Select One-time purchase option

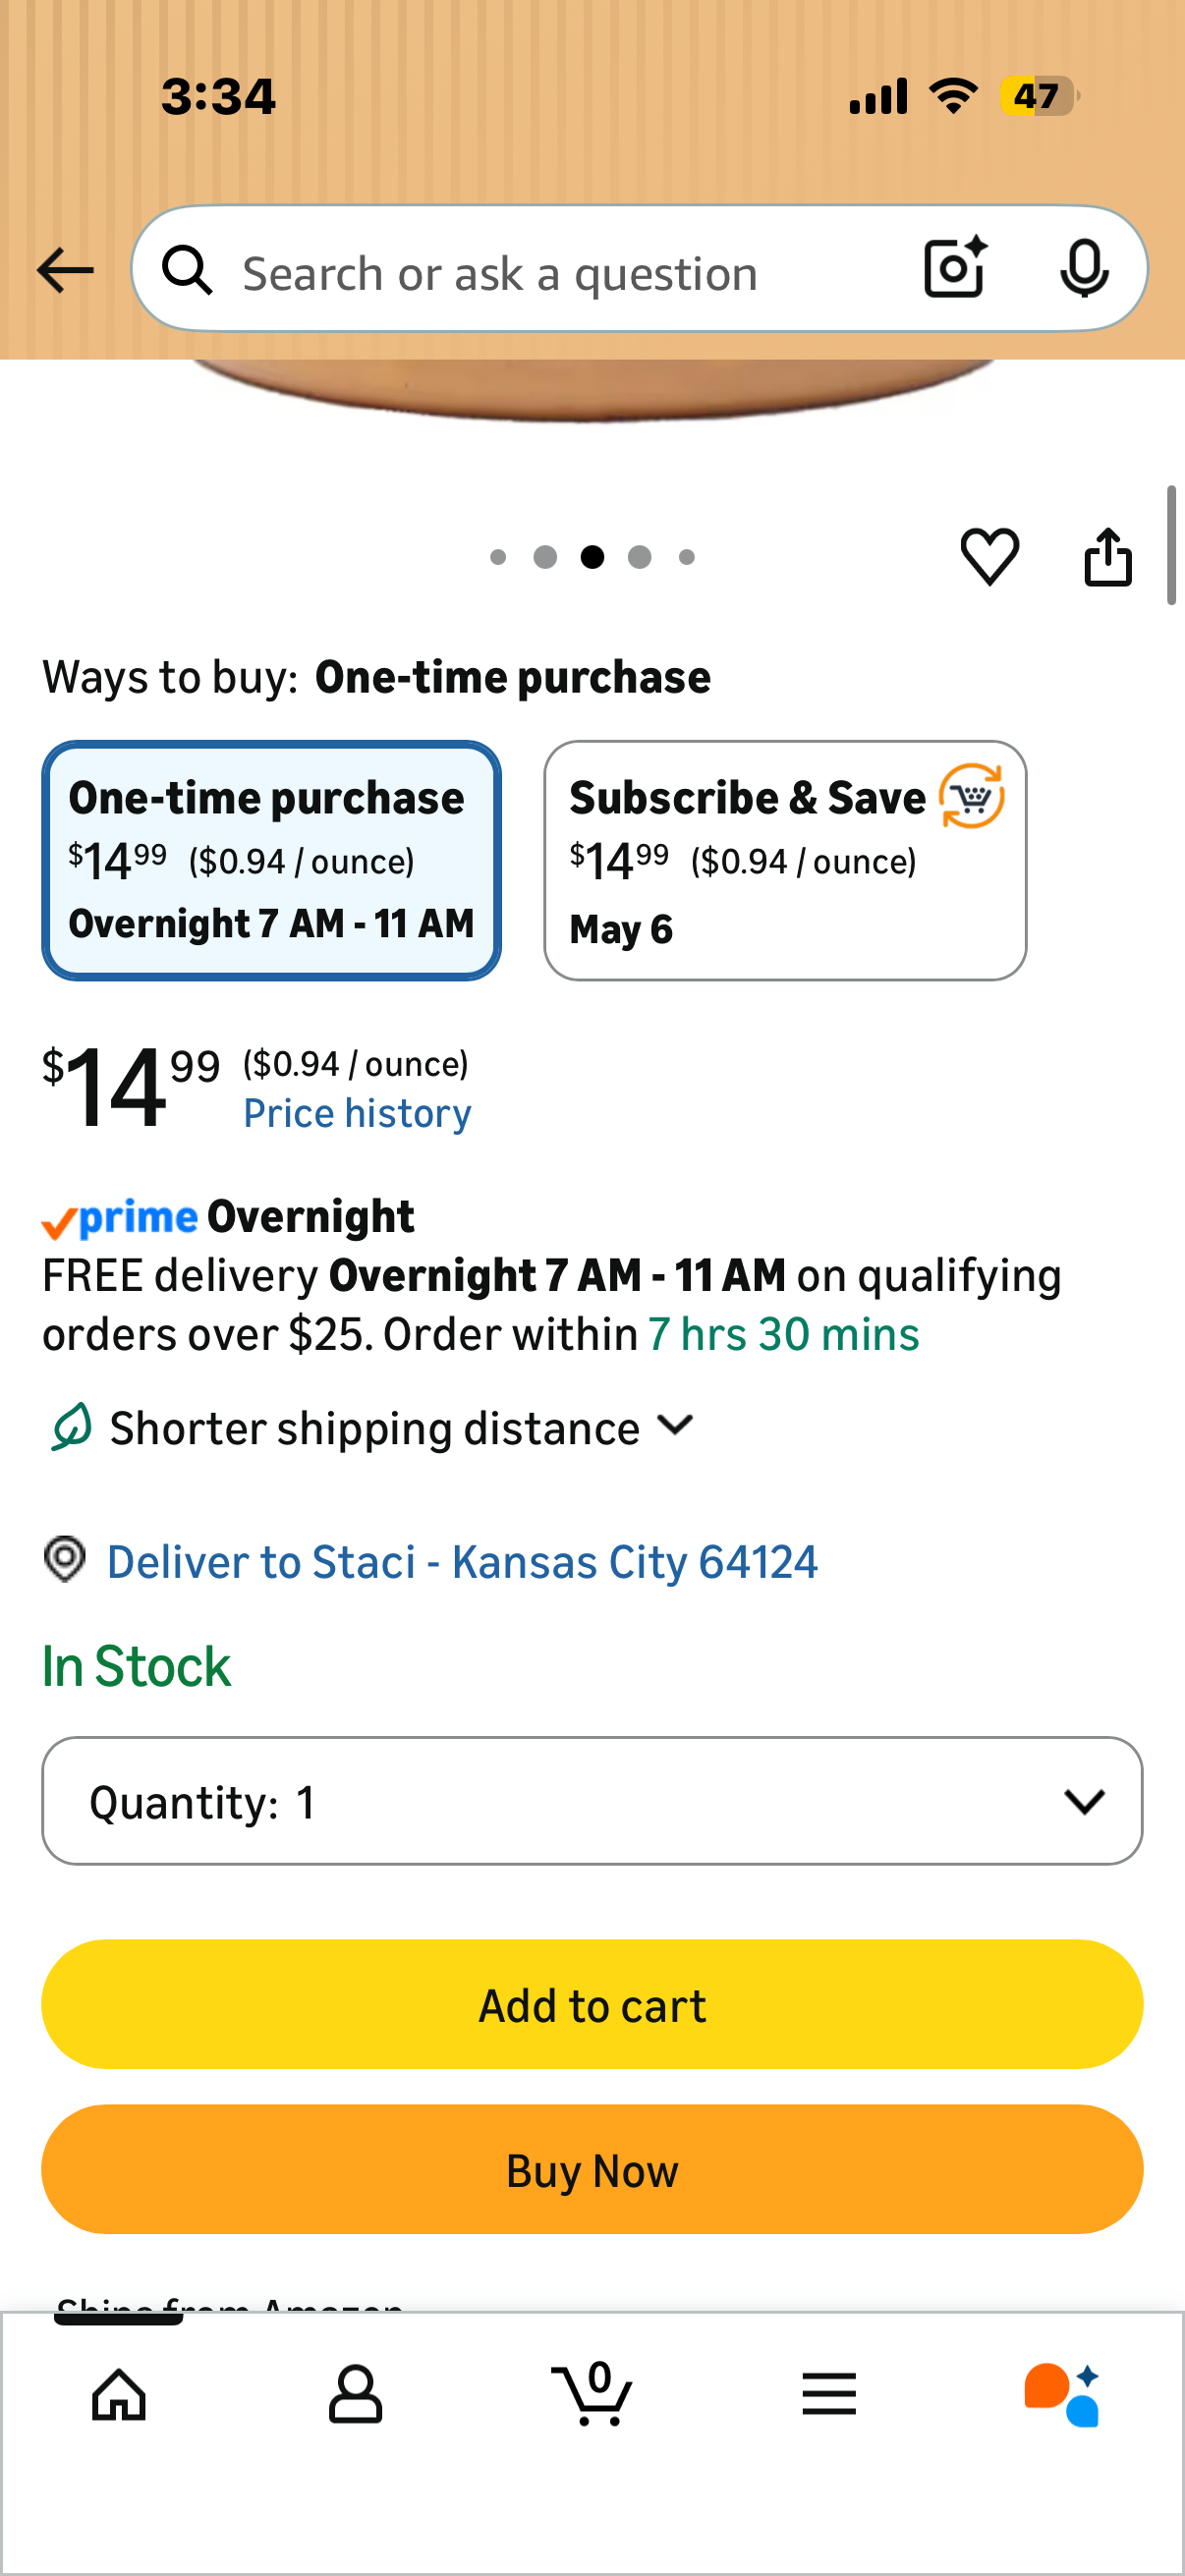[x=271, y=860]
